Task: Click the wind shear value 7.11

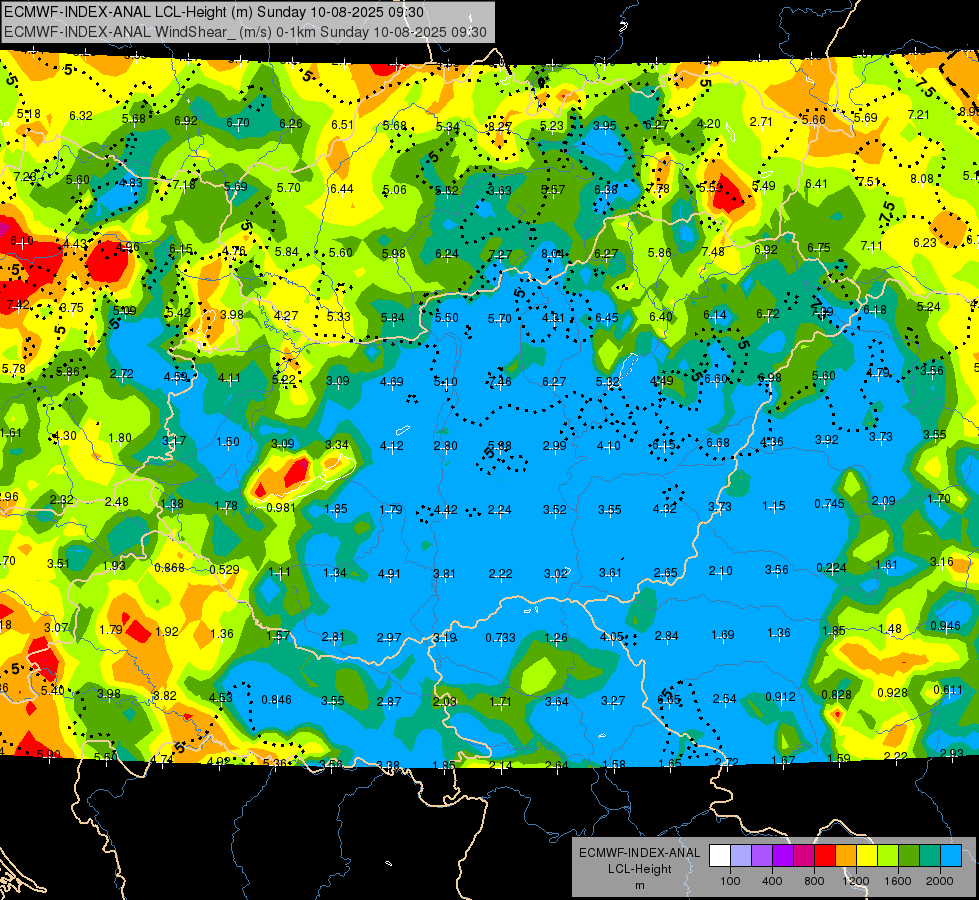Action: 872,245
